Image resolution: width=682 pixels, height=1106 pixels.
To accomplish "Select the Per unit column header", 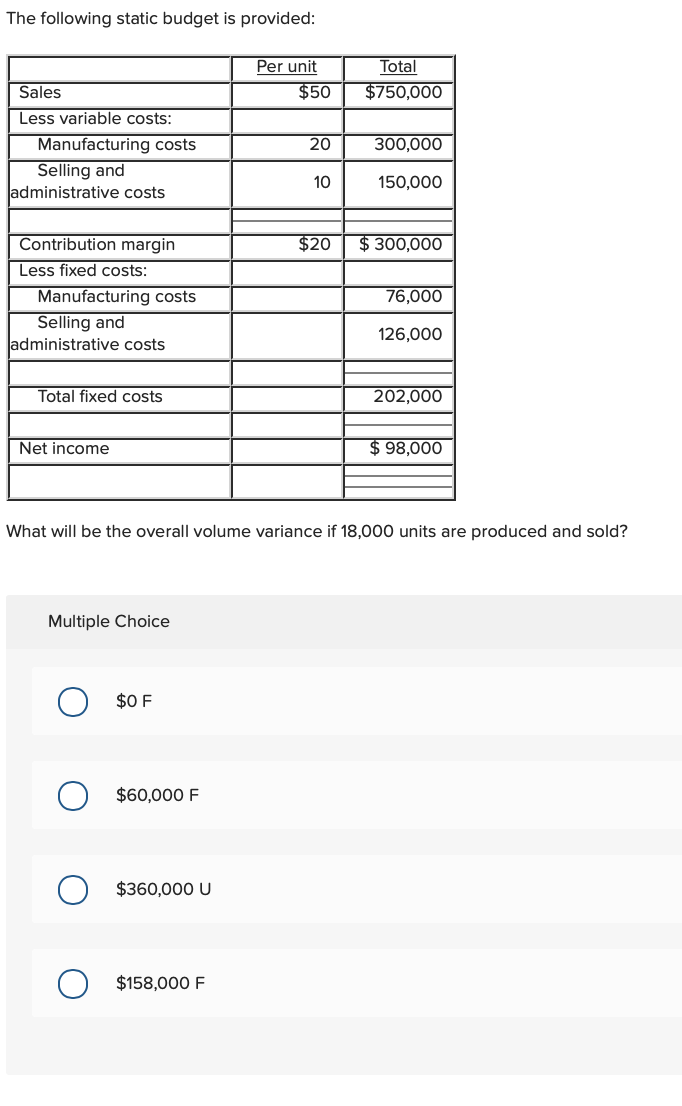I will (x=286, y=66).
